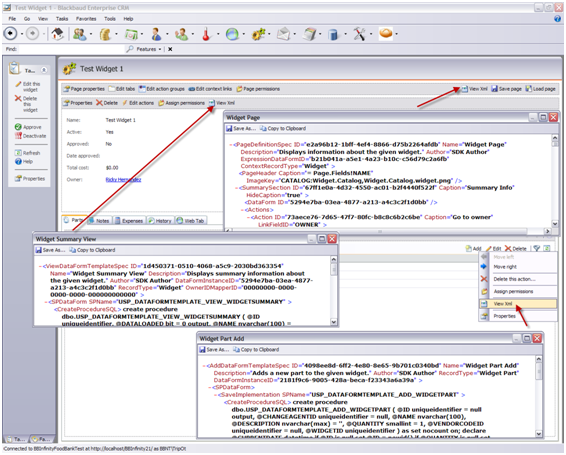Open the Web globe toolbar icon
This screenshot has height=455, width=566.
click(232, 34)
